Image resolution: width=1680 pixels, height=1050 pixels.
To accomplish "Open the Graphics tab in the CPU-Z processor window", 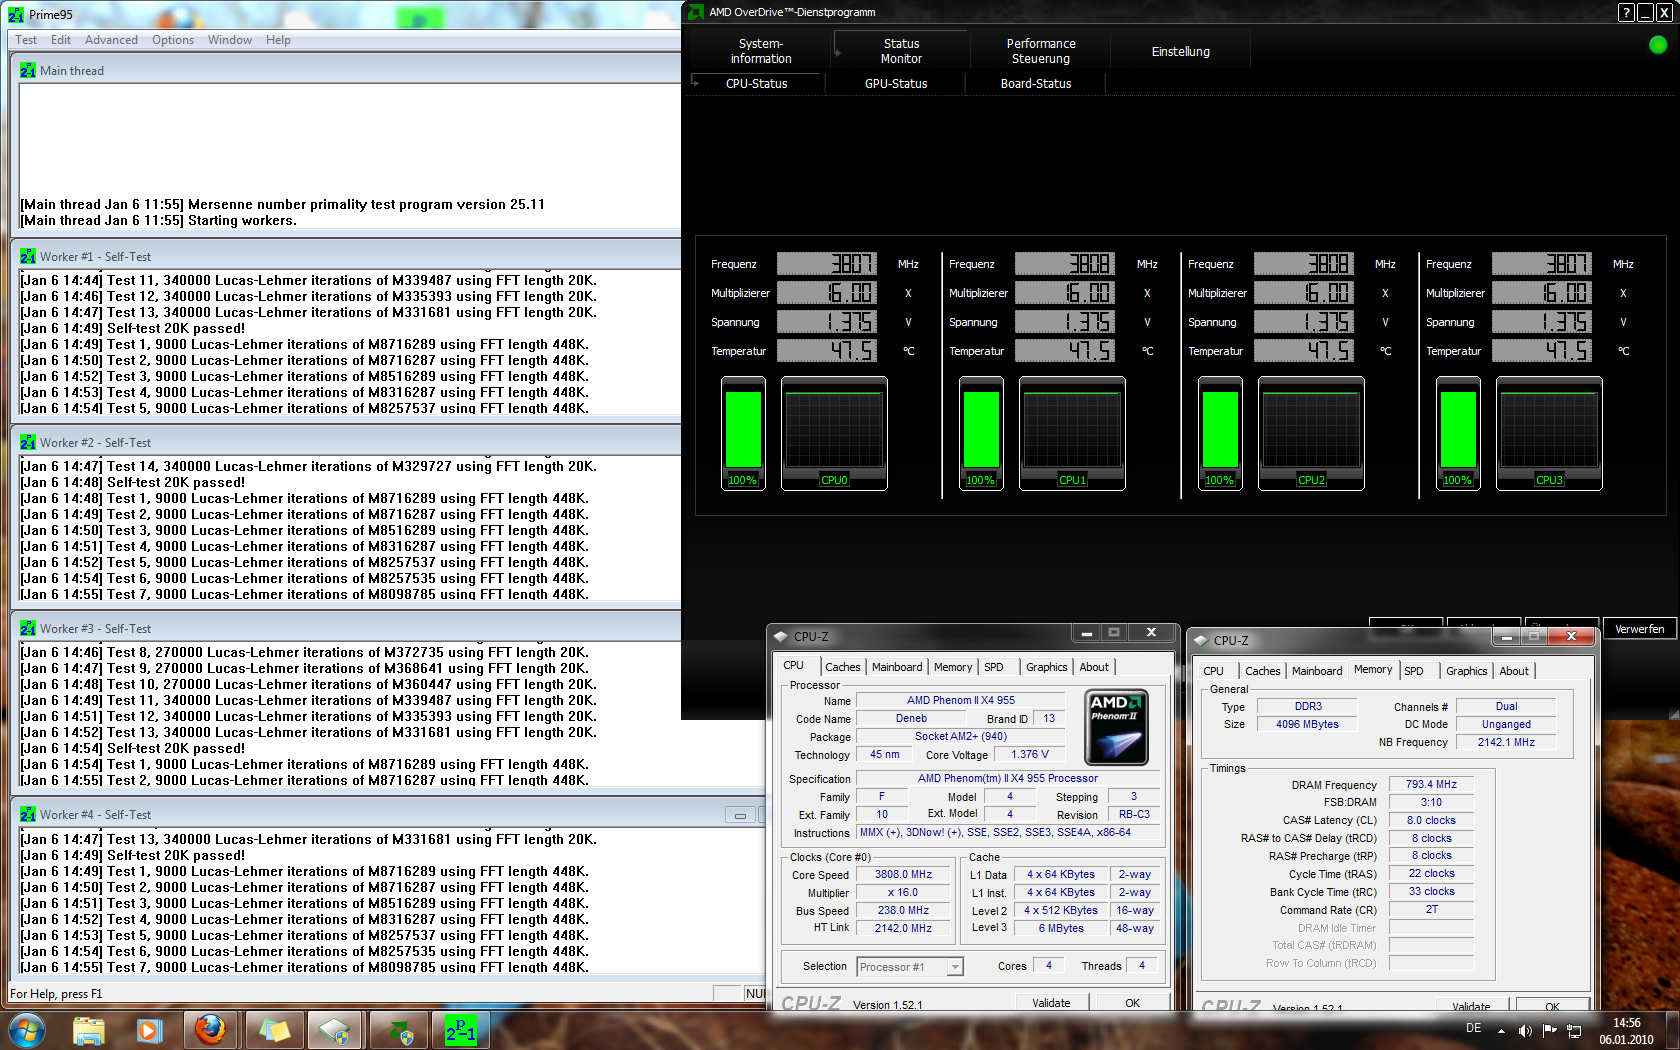I will (1047, 667).
